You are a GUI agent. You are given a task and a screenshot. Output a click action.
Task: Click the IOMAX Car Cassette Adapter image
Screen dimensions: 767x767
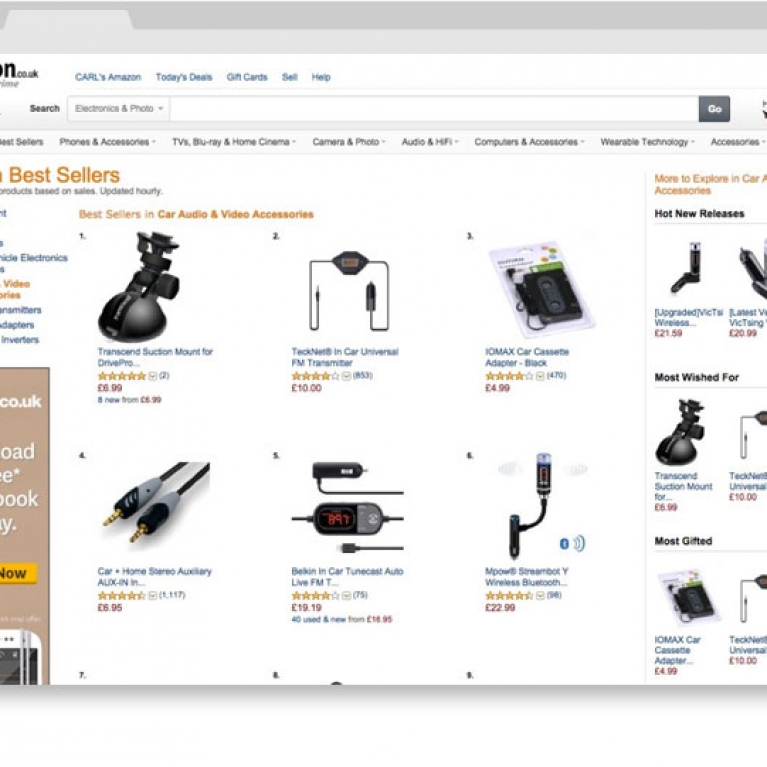coord(542,290)
